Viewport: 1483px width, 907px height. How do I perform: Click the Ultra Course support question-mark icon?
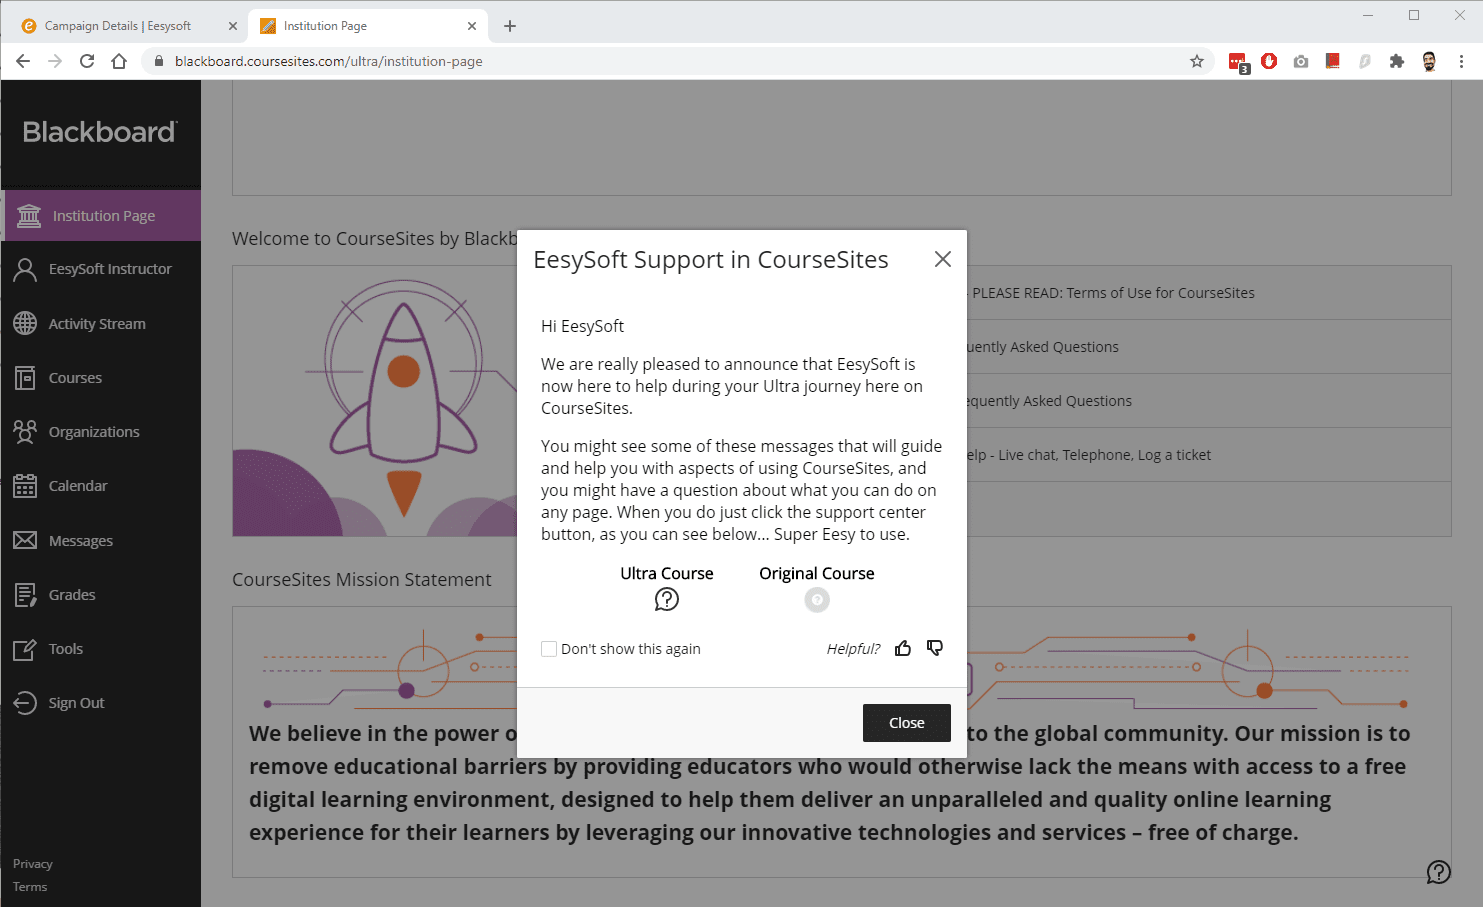point(666,599)
